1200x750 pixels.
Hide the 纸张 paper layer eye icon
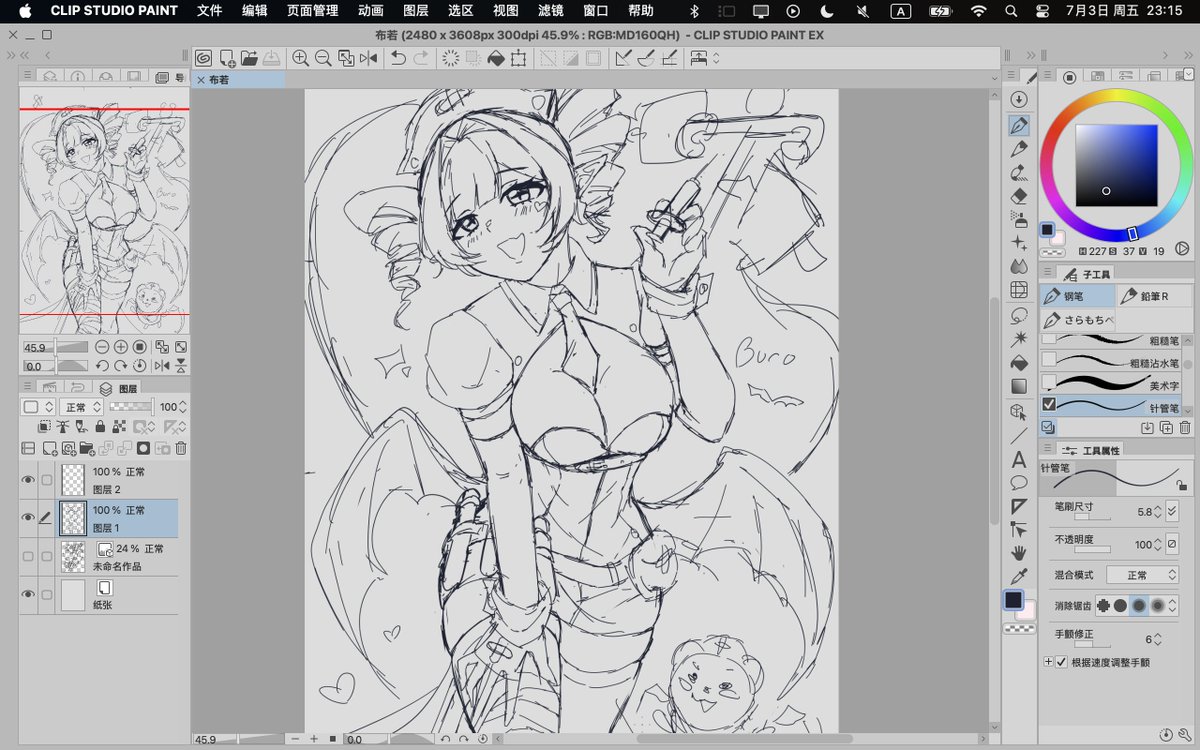(28, 595)
